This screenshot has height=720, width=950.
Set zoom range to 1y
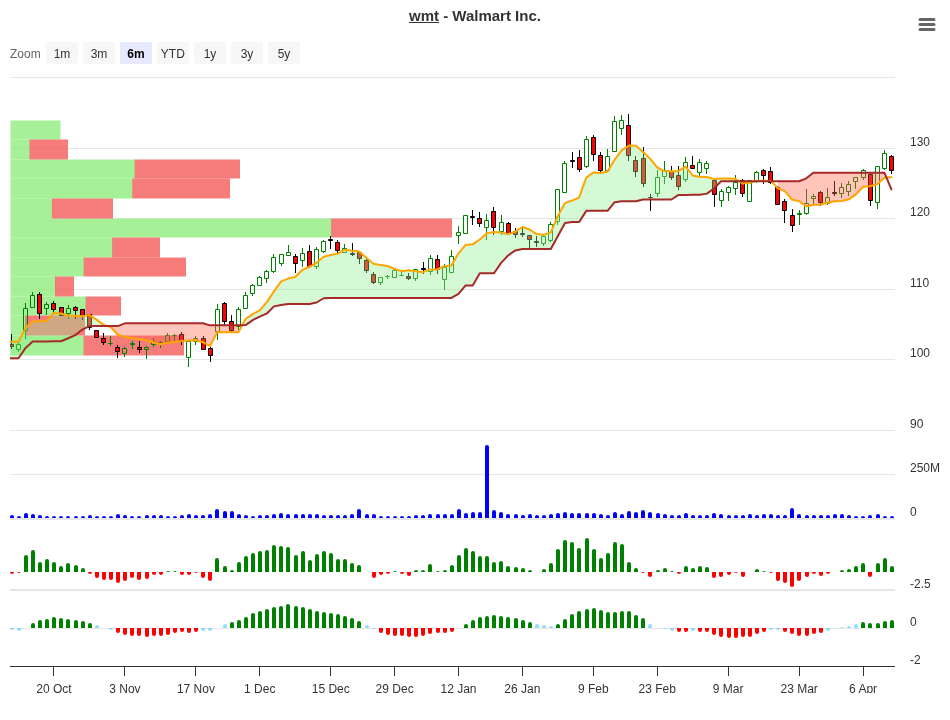(x=210, y=53)
